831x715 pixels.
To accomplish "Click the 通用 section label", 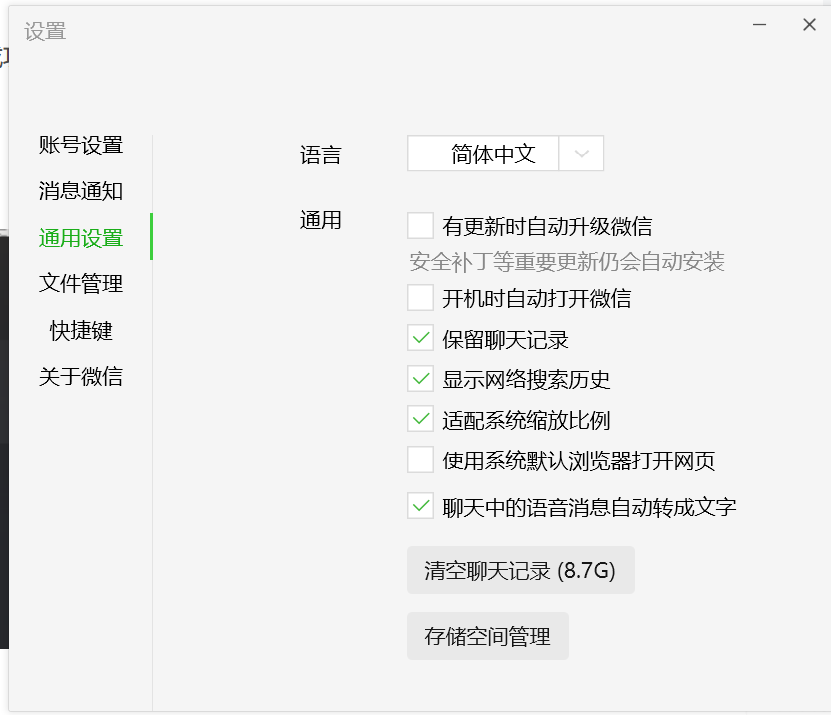I will click(x=321, y=220).
